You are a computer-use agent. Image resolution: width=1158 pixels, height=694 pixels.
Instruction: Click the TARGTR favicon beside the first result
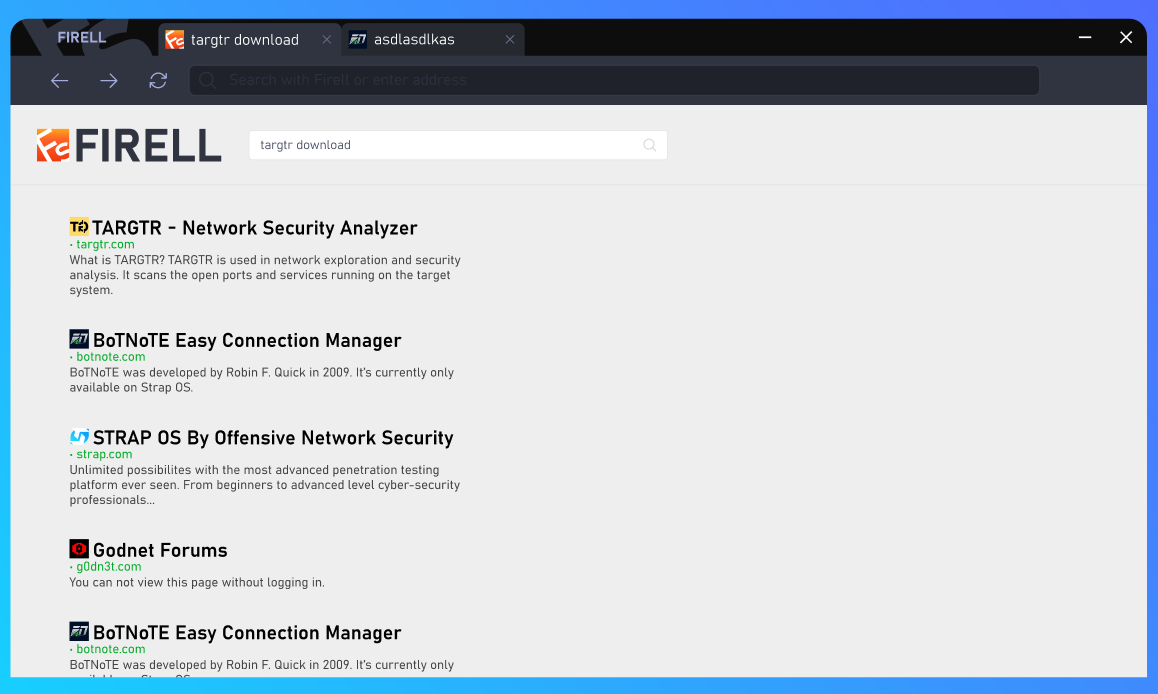(x=78, y=226)
